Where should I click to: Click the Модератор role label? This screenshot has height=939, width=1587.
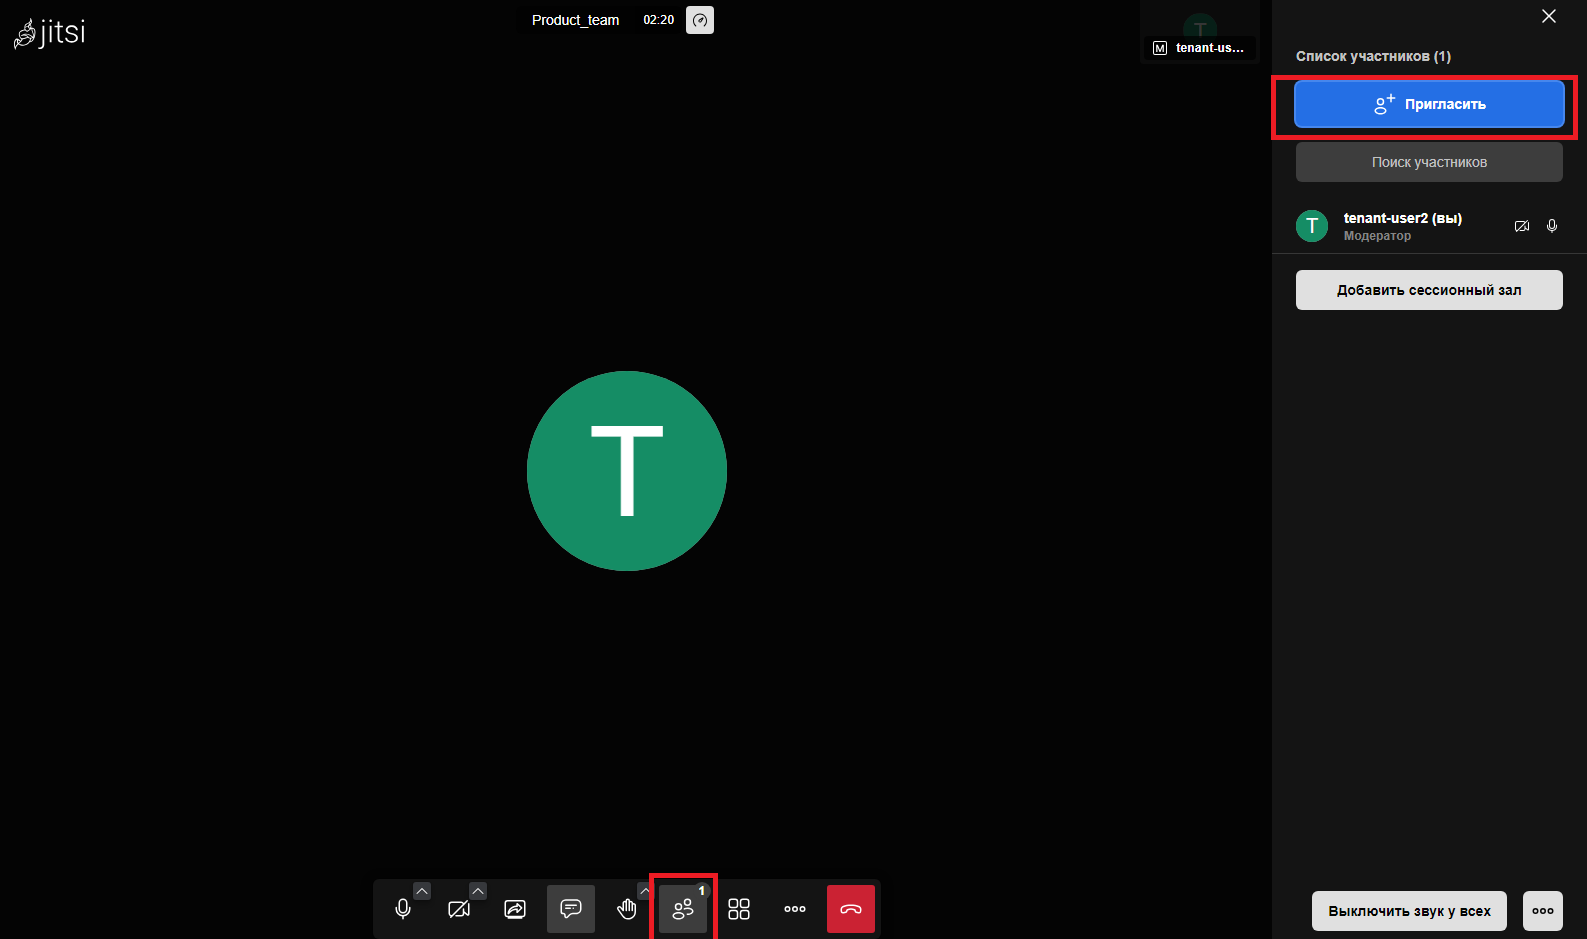(x=1377, y=236)
